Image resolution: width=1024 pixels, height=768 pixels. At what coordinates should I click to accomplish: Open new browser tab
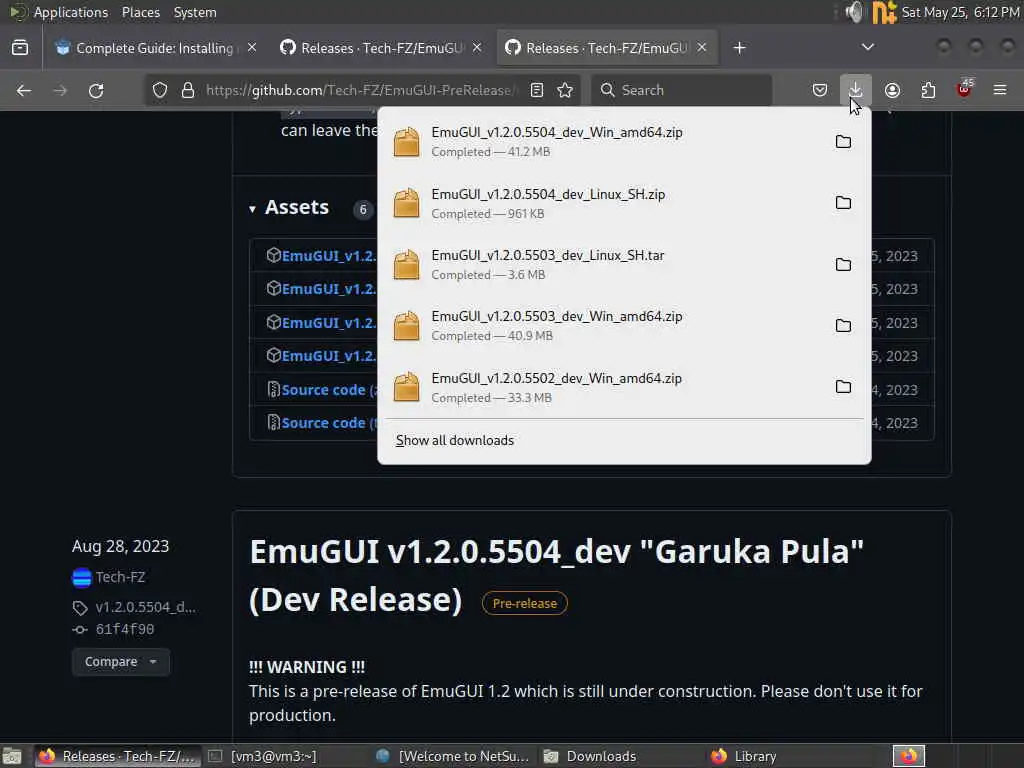click(x=739, y=48)
